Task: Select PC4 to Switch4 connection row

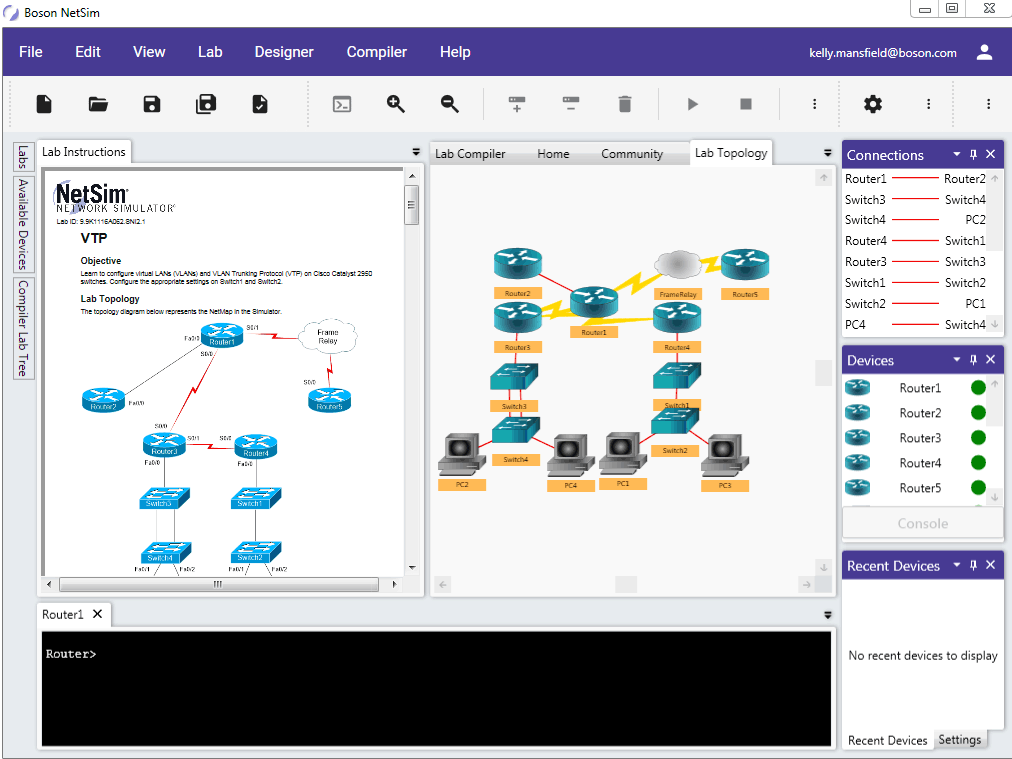Action: click(915, 325)
